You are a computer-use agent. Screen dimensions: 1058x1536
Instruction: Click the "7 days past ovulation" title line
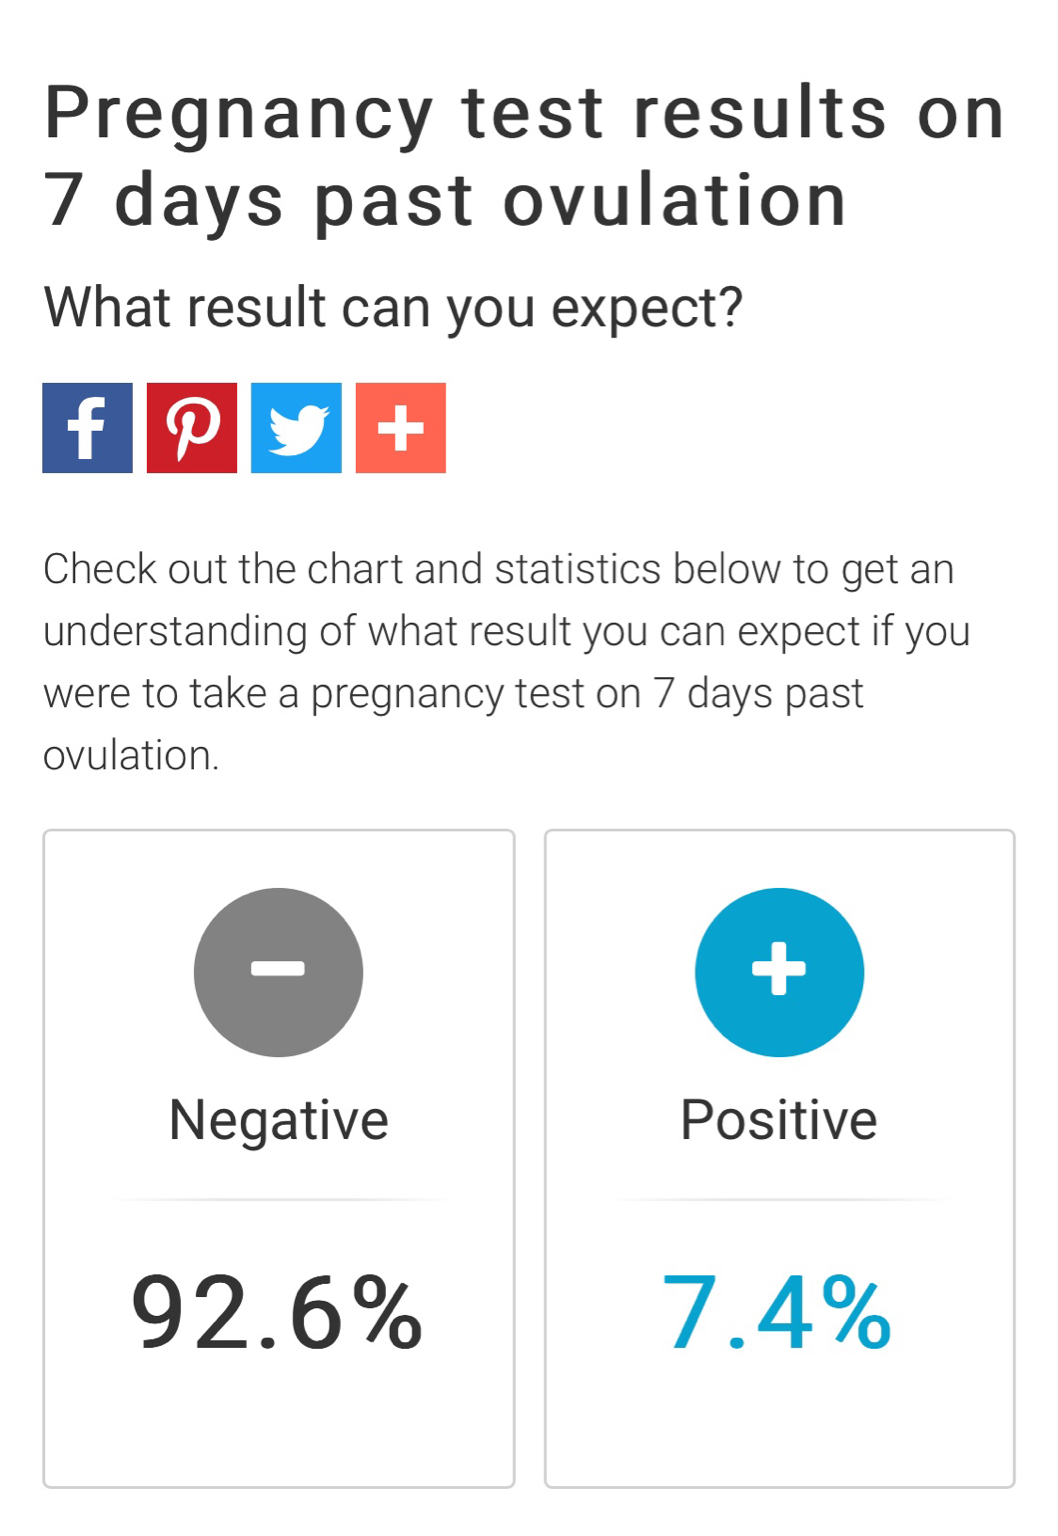click(445, 201)
